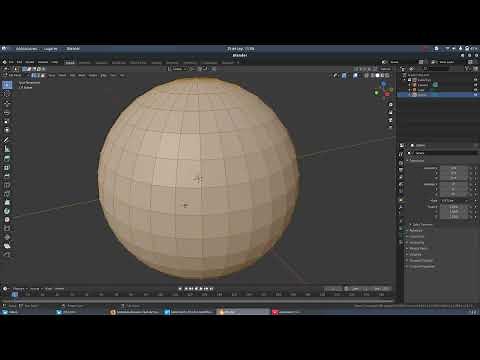Image resolution: width=480 pixels, height=360 pixels.
Task: Hide the Light object in outliner
Action: [476, 90]
